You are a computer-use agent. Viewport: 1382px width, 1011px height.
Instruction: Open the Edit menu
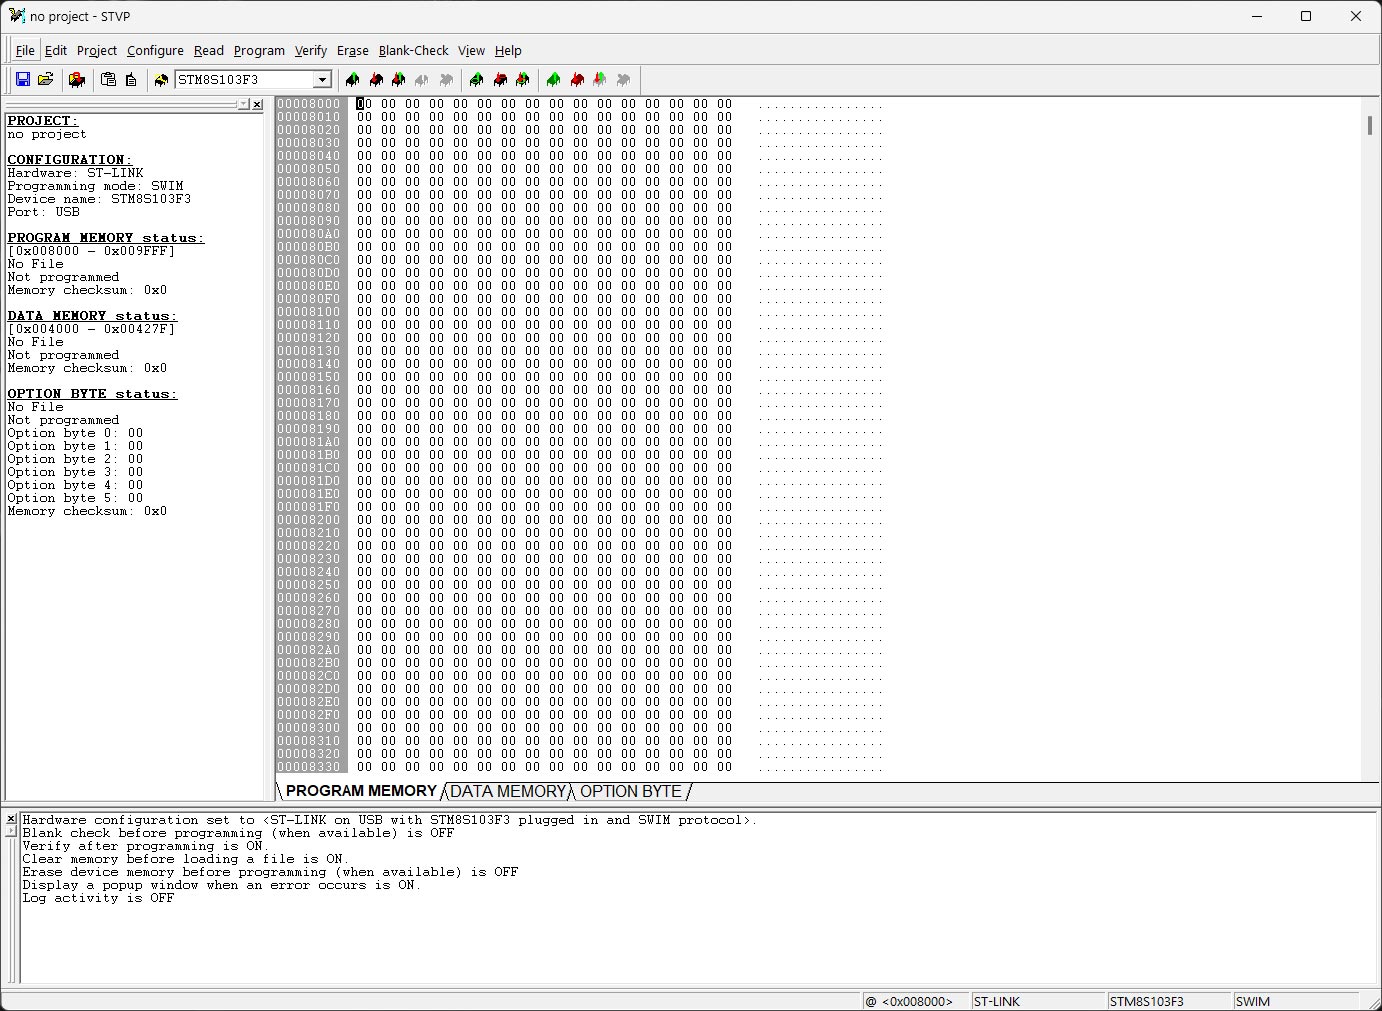click(56, 50)
